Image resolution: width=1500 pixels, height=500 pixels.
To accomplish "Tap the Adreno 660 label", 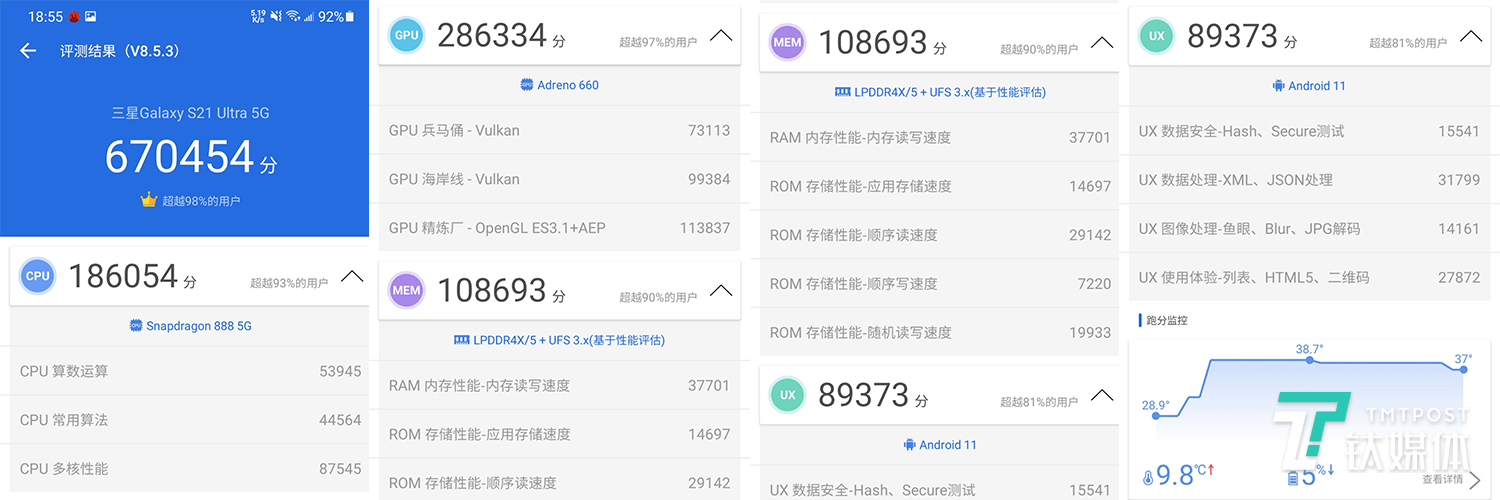I will 568,85.
